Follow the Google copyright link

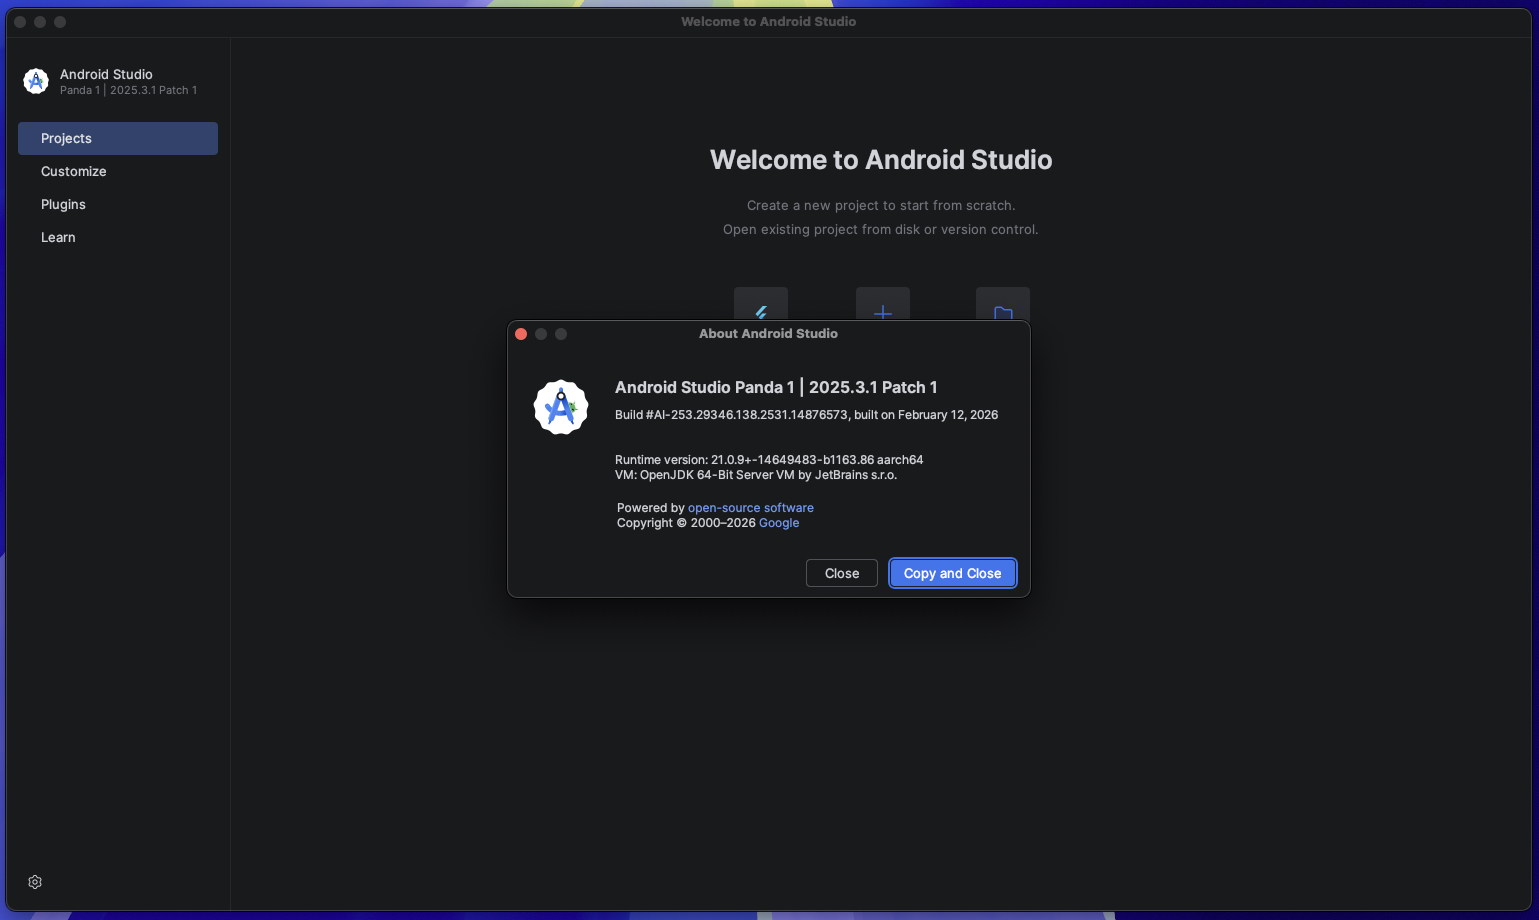pos(778,523)
